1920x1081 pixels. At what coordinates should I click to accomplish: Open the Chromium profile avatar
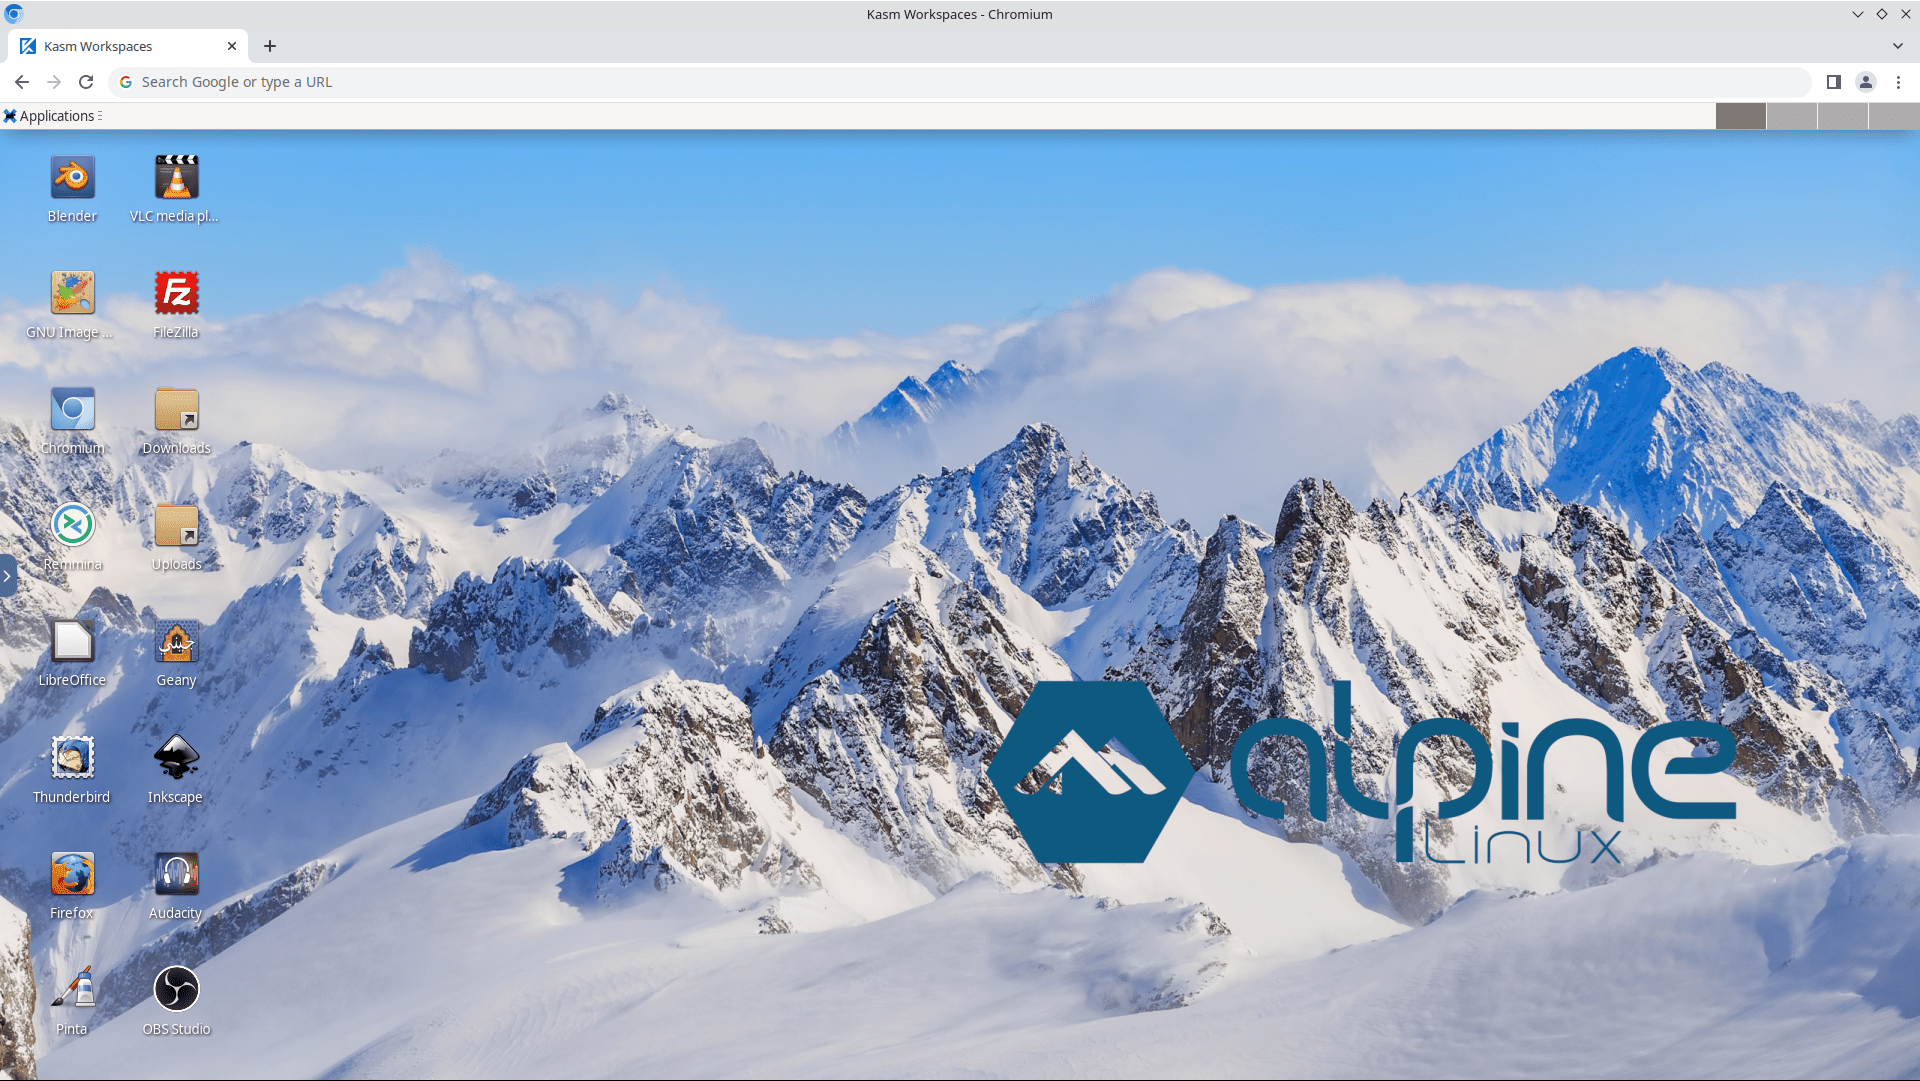tap(1866, 82)
